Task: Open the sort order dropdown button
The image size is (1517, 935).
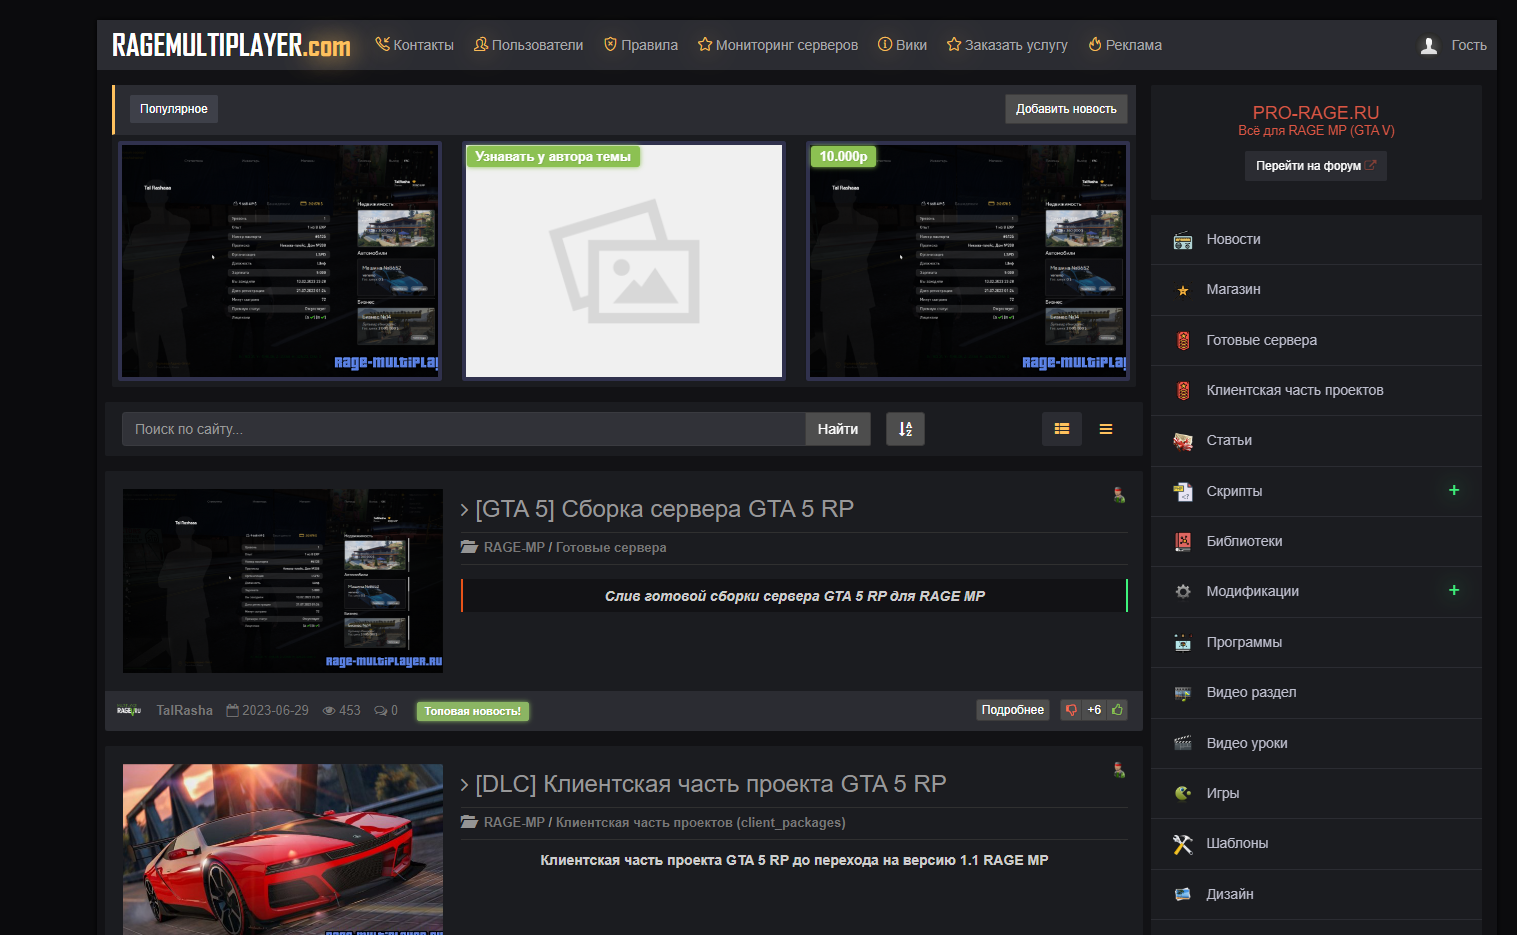Action: 905,429
